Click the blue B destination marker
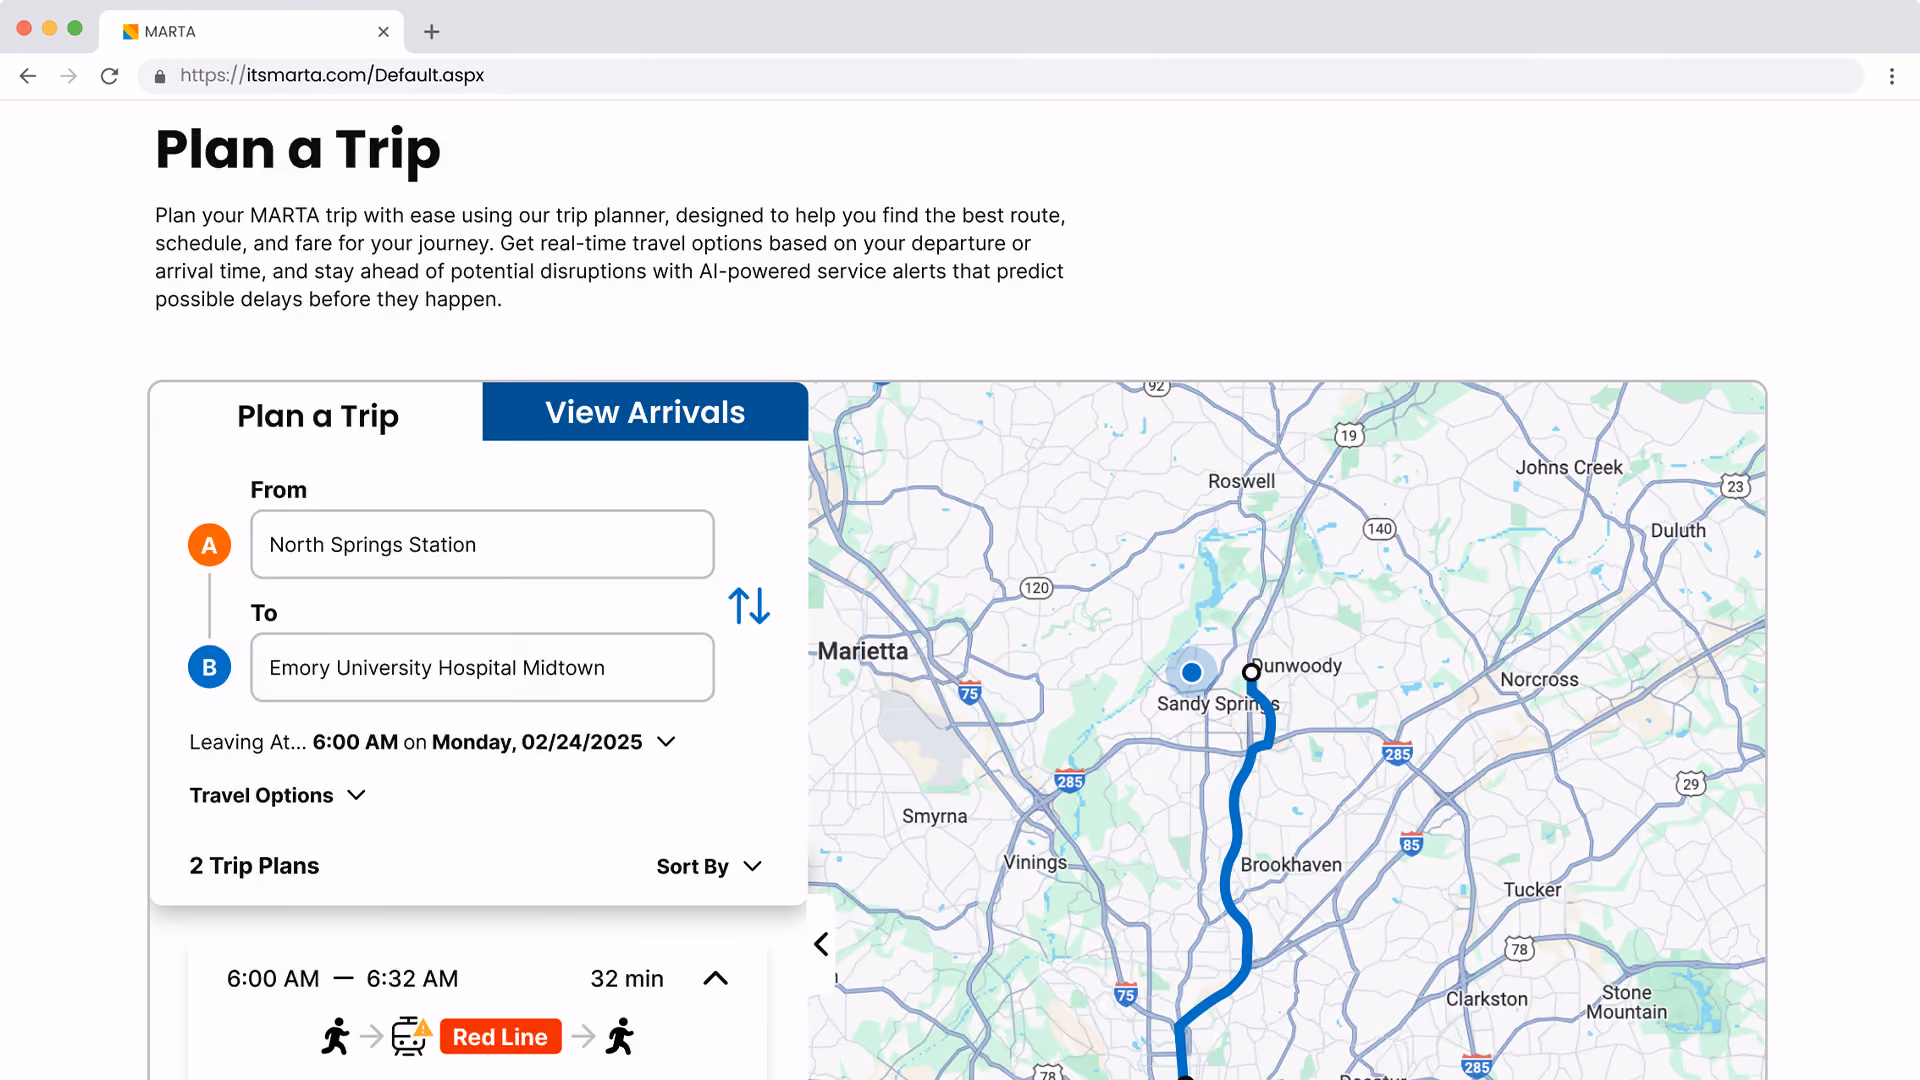This screenshot has width=1920, height=1080. [x=209, y=667]
